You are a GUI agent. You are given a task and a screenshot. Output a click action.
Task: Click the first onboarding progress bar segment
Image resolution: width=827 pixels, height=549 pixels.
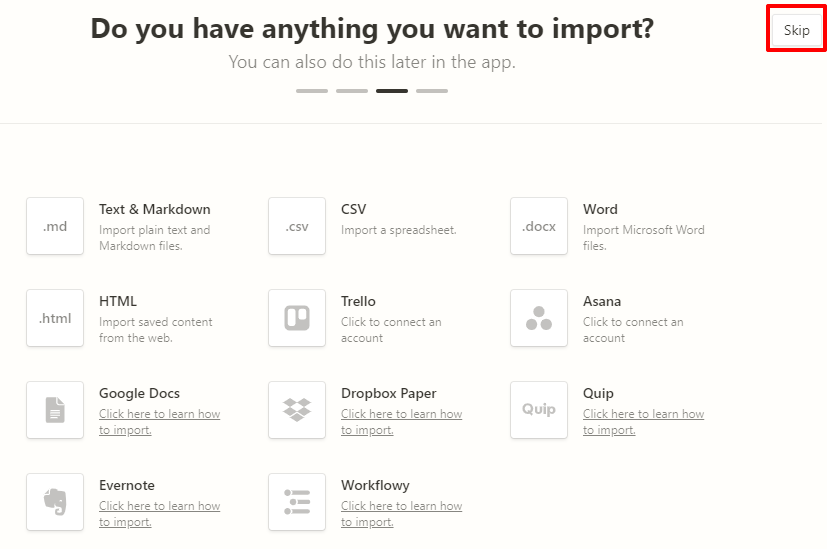(x=312, y=91)
